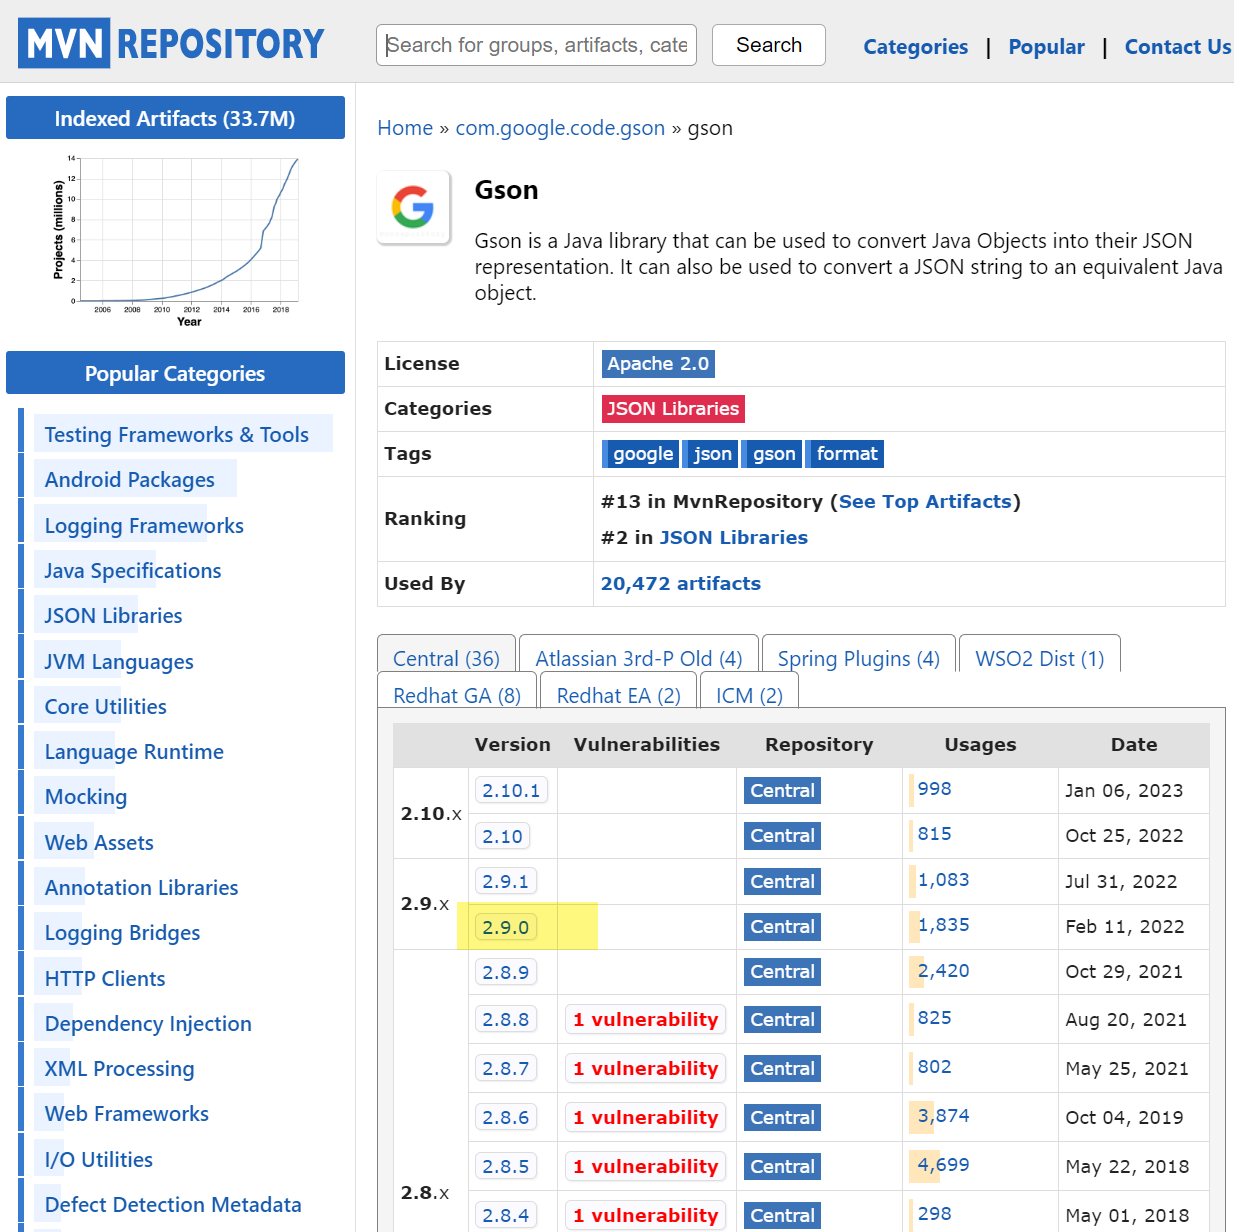Screen dimensions: 1234x1232
Task: Open Logging Frameworks category
Action: pyautogui.click(x=144, y=526)
